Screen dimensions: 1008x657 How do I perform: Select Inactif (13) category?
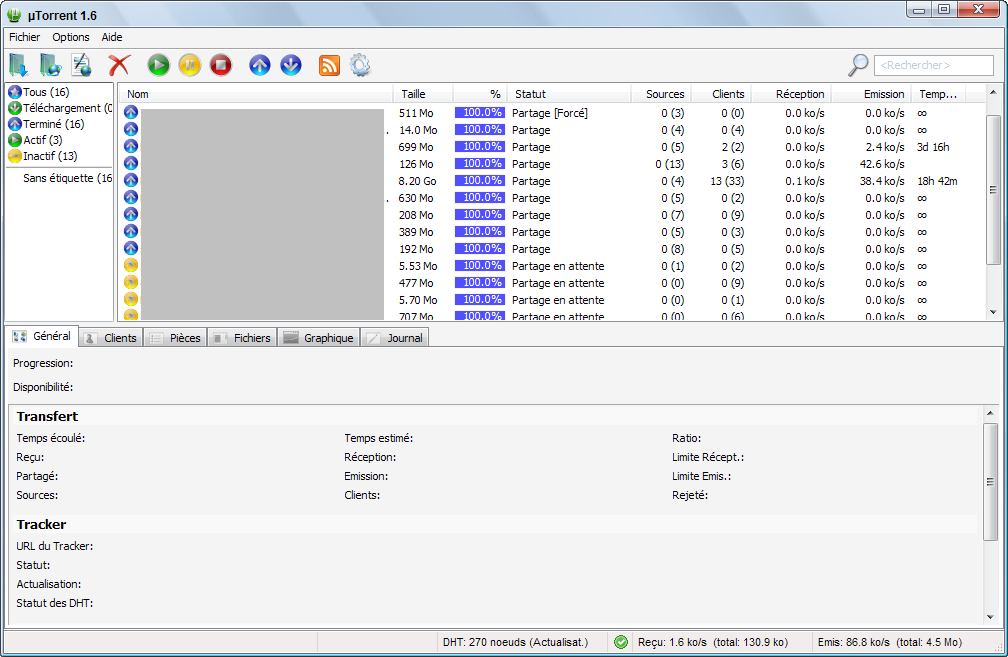pos(43,156)
